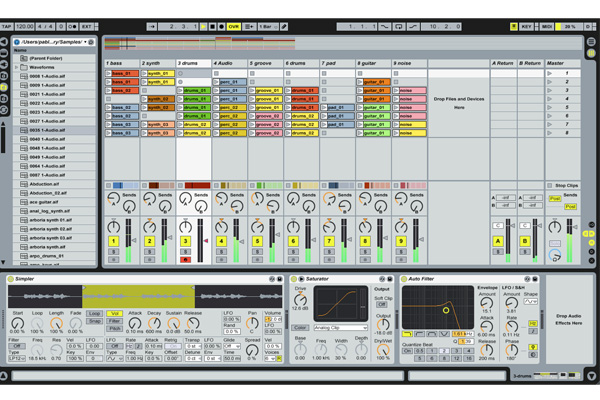The height and width of the screenshot is (400, 600).
Task: Launch Master scene 8
Action: (x=550, y=133)
